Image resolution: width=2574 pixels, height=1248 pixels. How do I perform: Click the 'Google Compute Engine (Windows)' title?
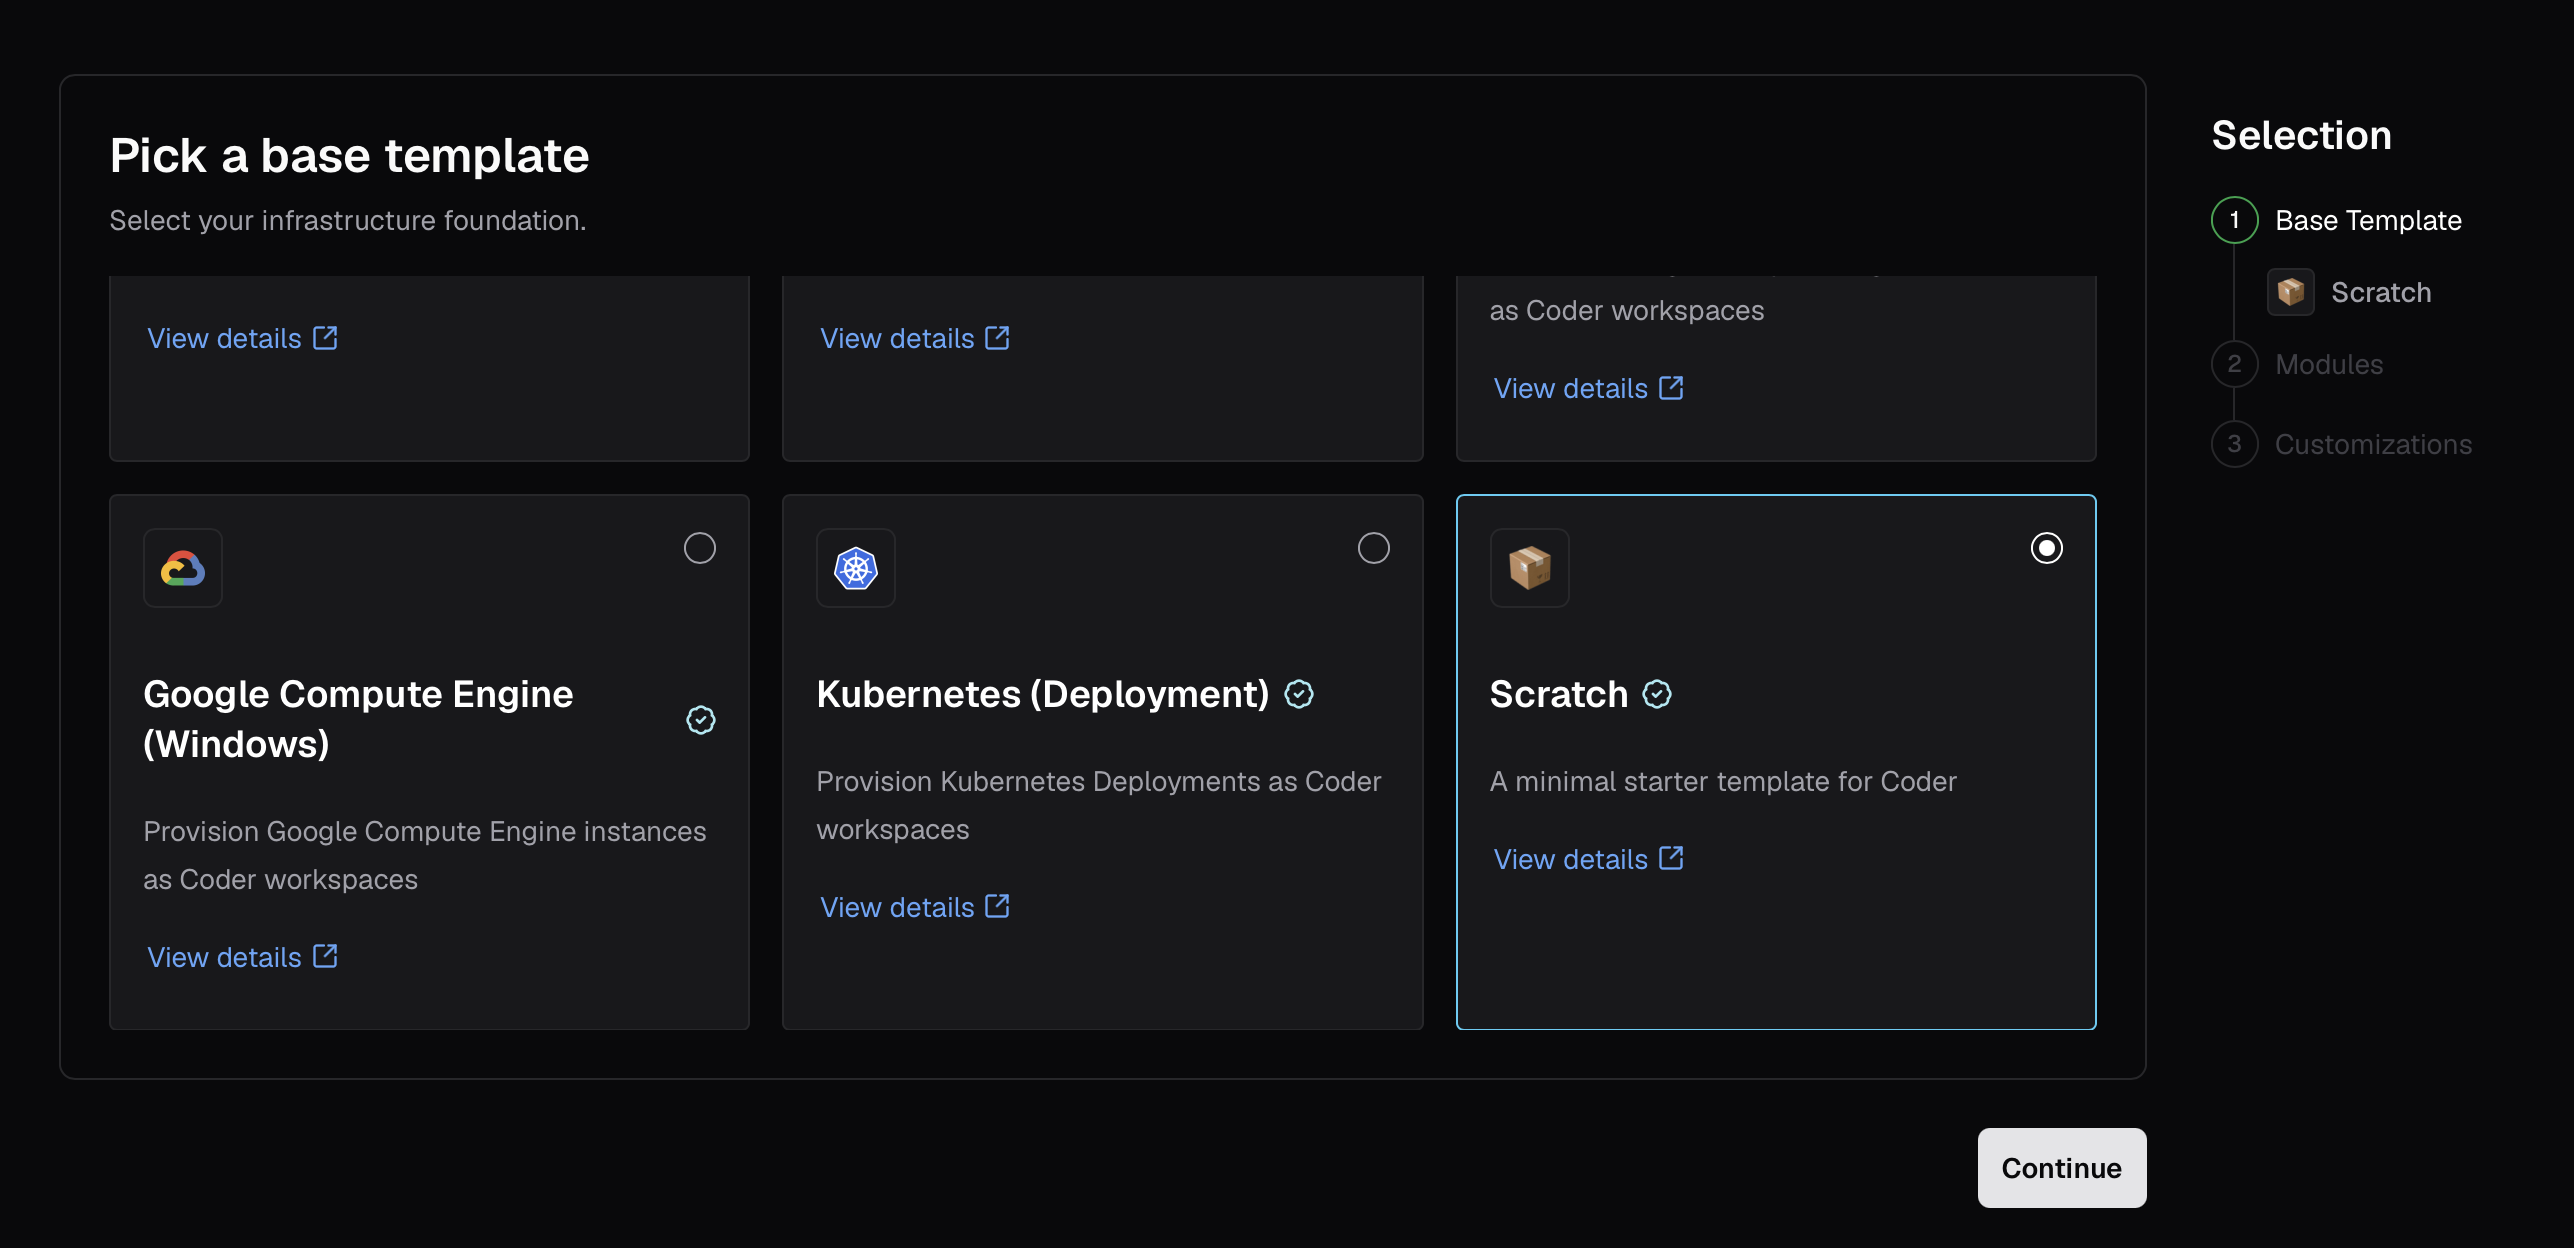point(358,719)
